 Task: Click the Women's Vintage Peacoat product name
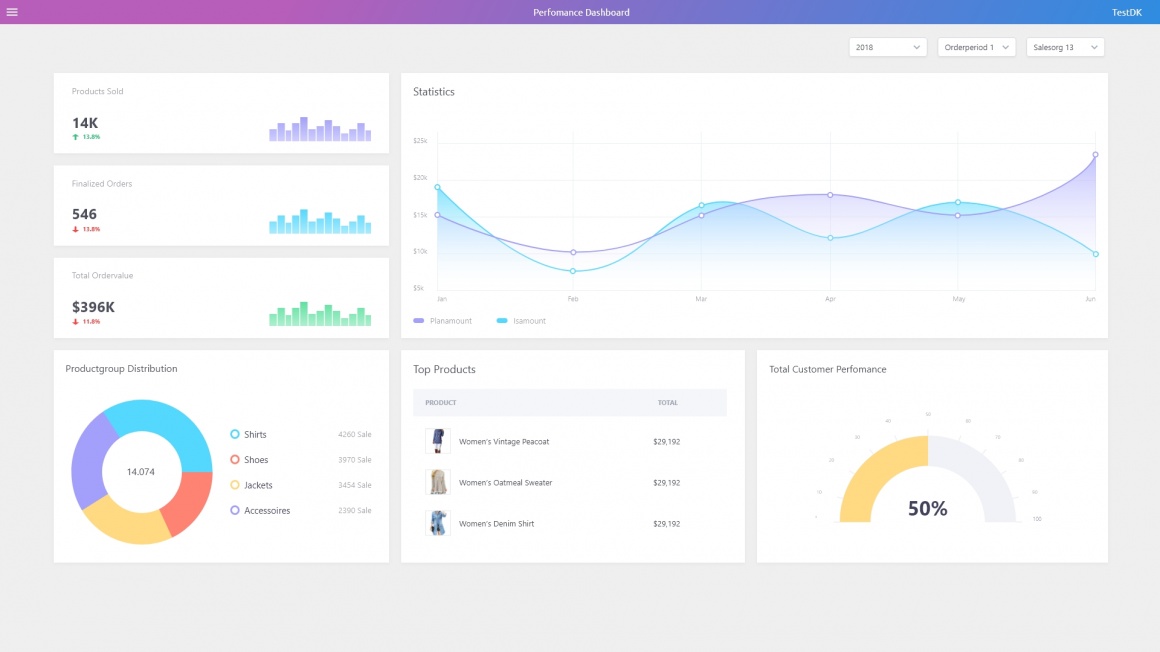[504, 442]
